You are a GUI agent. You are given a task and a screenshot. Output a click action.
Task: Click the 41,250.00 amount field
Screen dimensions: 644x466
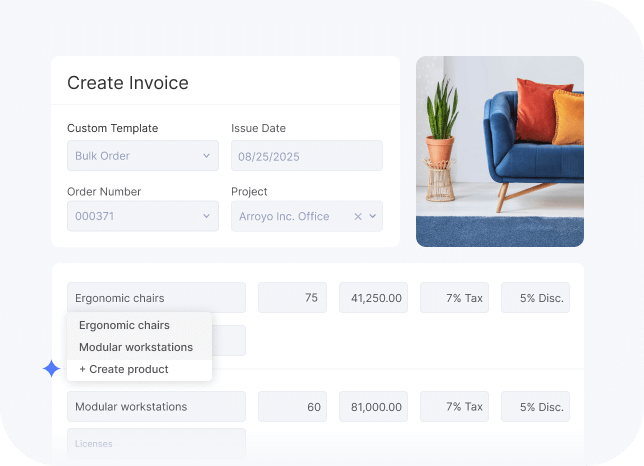coord(373,298)
